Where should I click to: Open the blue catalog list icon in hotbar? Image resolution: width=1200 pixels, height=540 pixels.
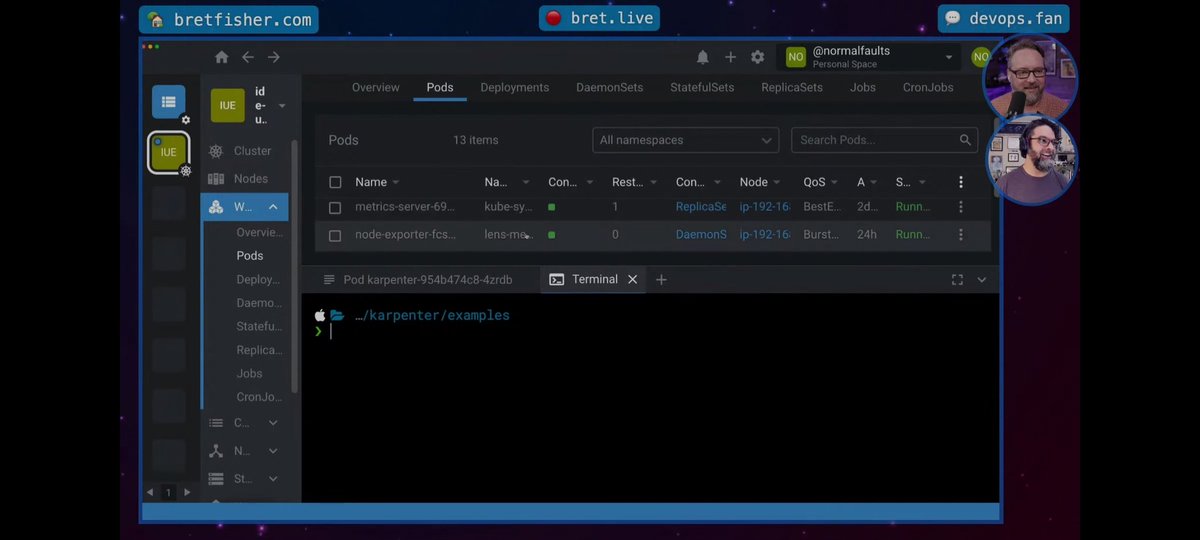[x=168, y=101]
